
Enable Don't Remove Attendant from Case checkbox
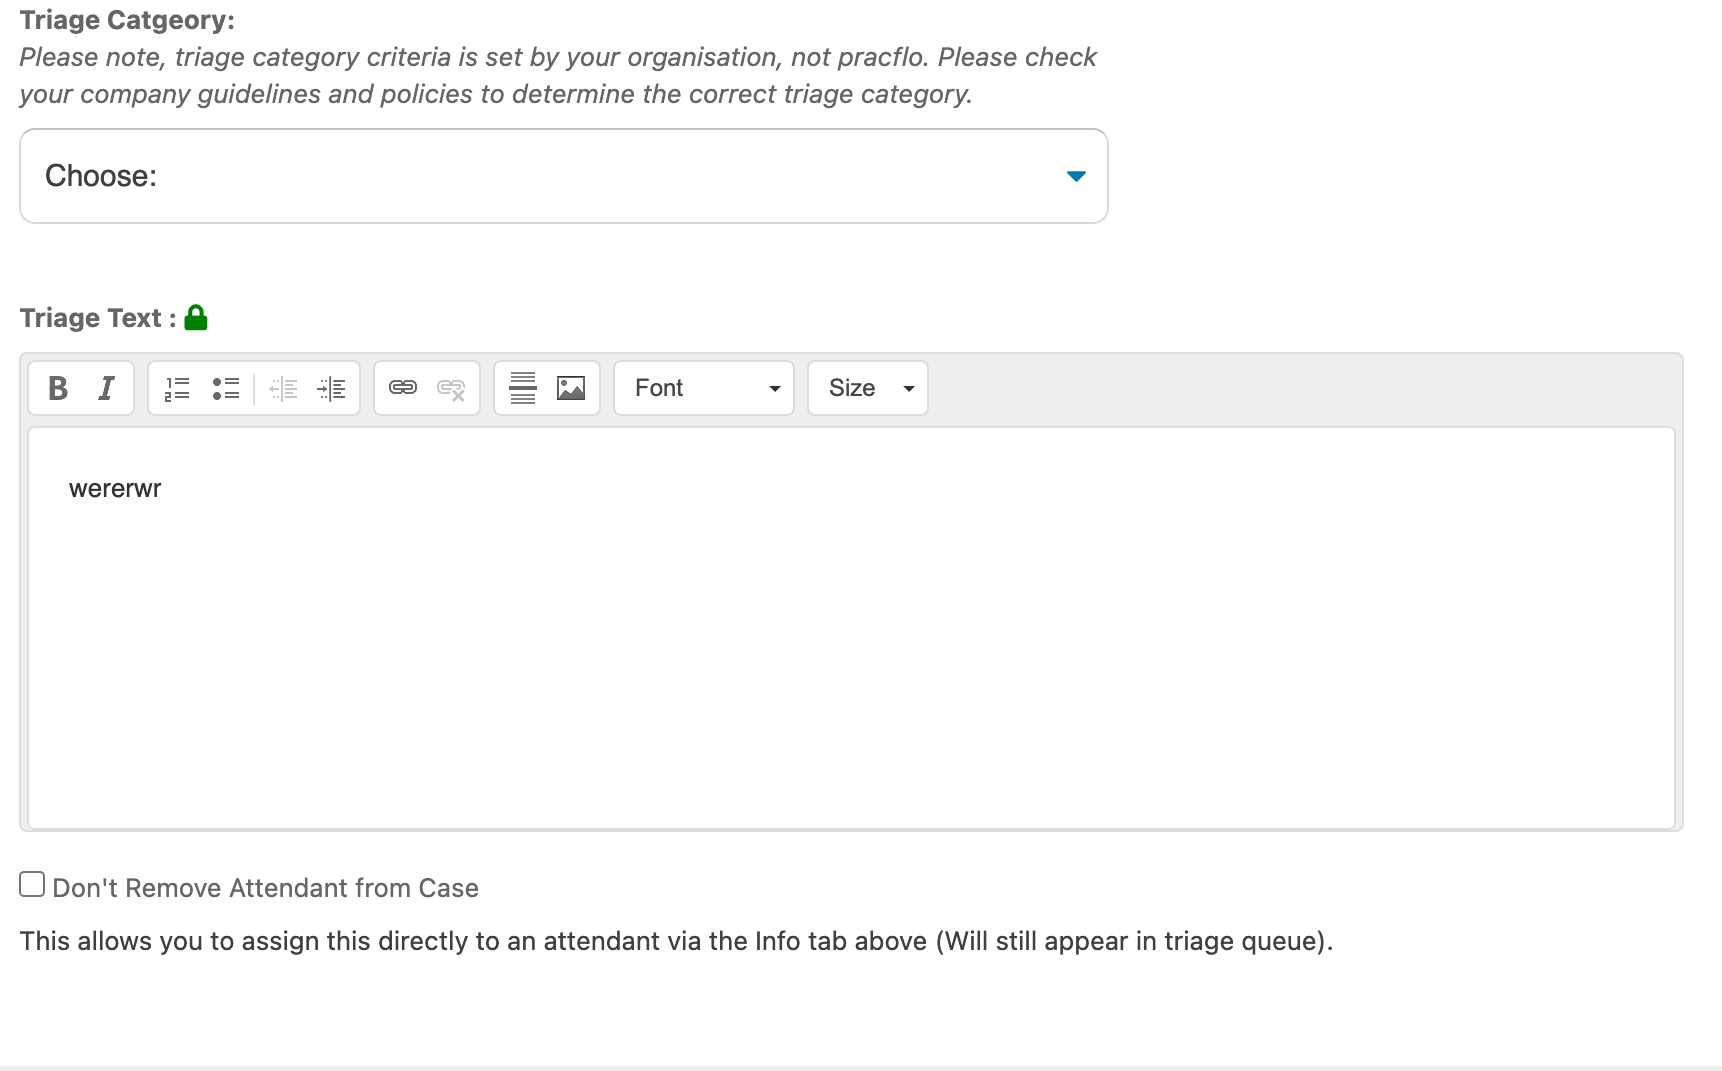(x=32, y=885)
